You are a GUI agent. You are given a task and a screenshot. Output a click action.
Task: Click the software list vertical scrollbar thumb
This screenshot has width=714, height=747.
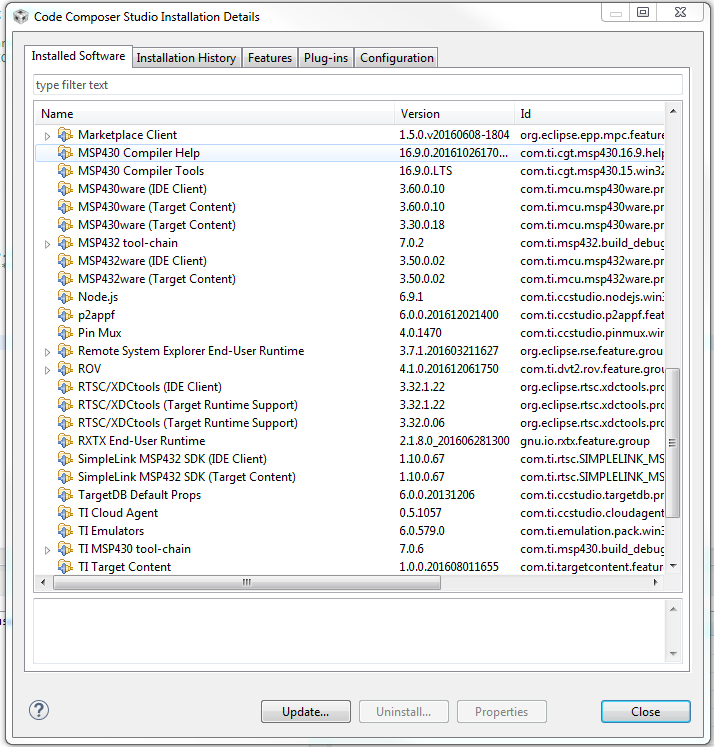(673, 443)
